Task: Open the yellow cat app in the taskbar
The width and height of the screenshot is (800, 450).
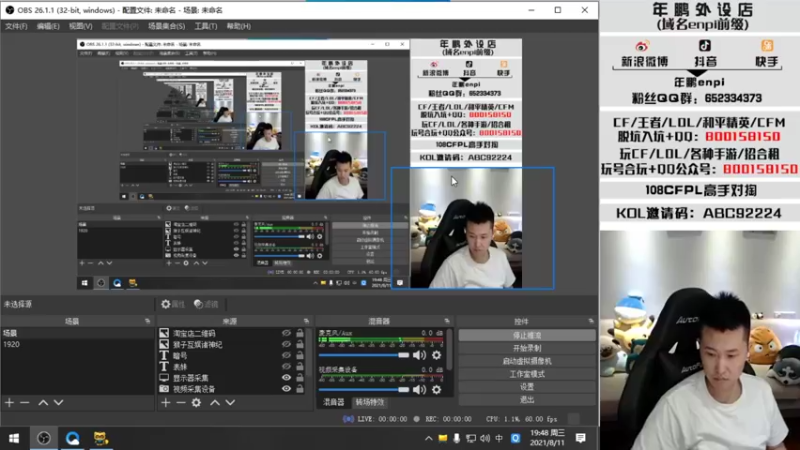Action: [x=101, y=438]
